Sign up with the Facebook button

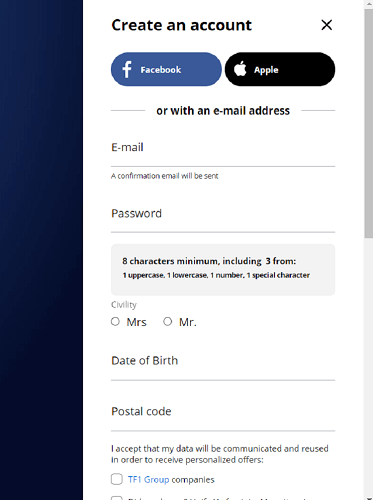coord(166,69)
